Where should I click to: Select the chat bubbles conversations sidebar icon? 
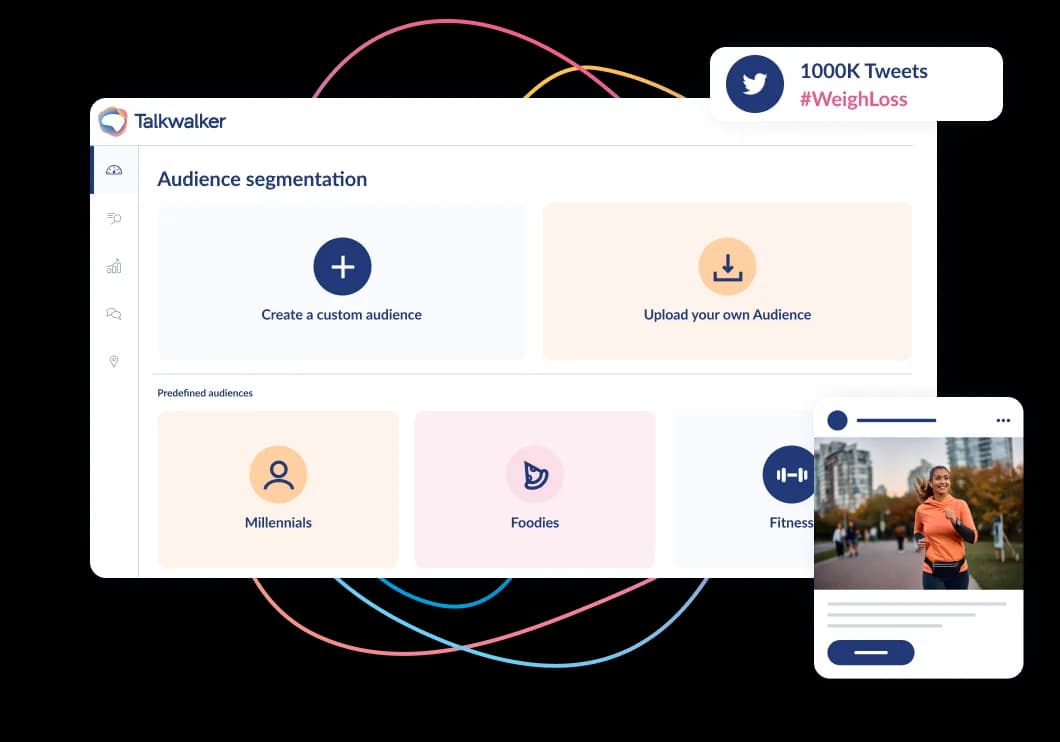click(114, 314)
